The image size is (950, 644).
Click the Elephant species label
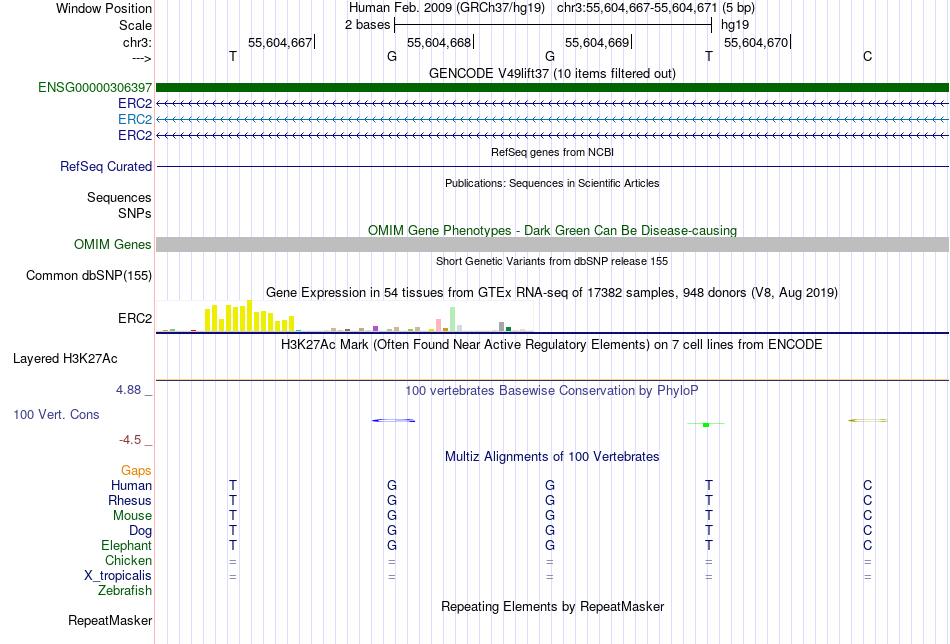(127, 546)
